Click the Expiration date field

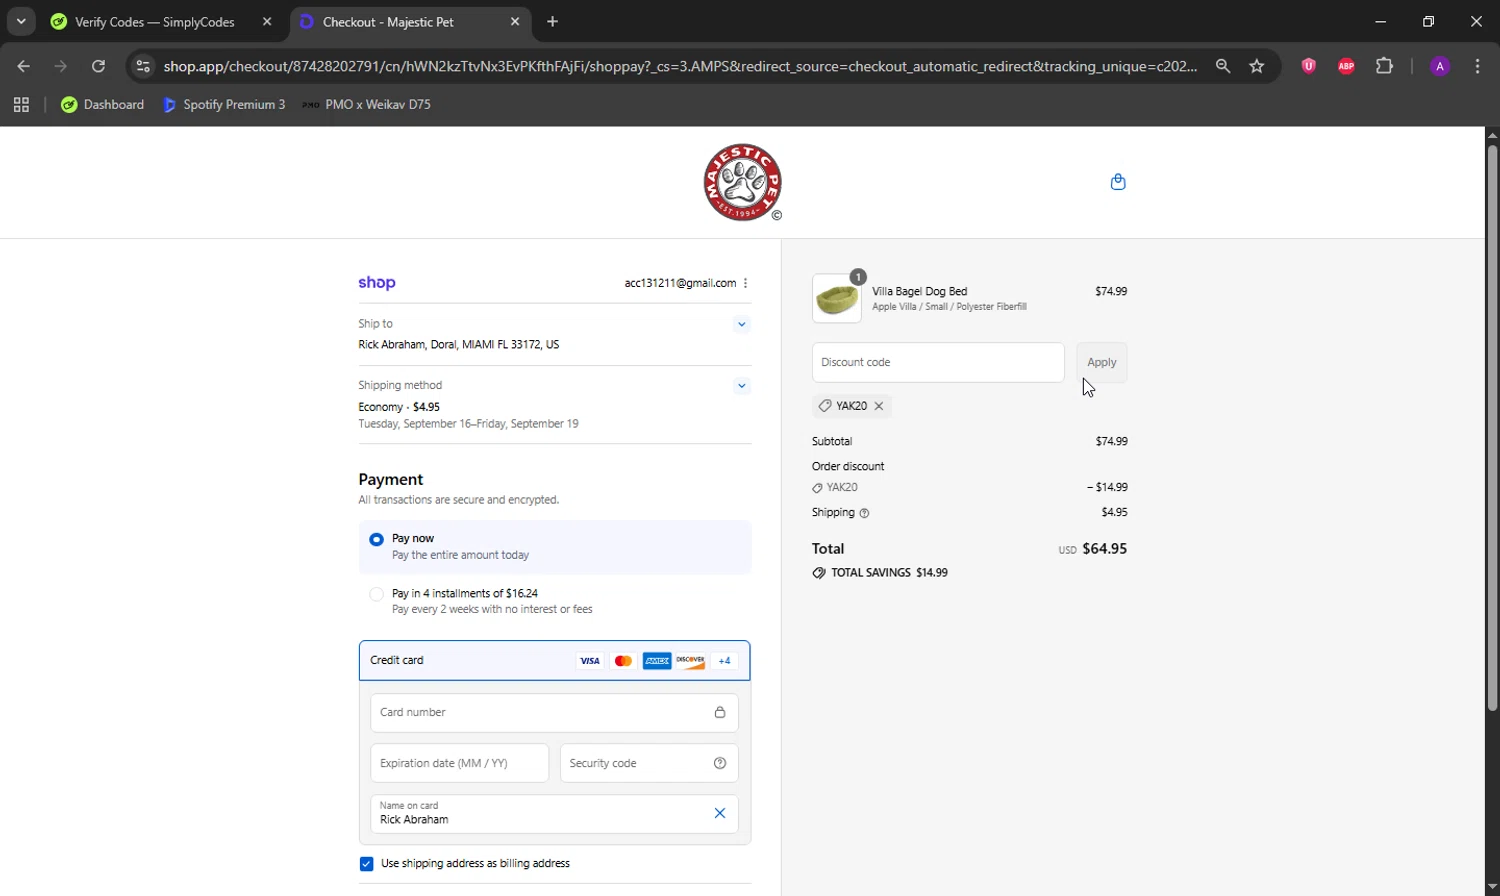tap(459, 763)
